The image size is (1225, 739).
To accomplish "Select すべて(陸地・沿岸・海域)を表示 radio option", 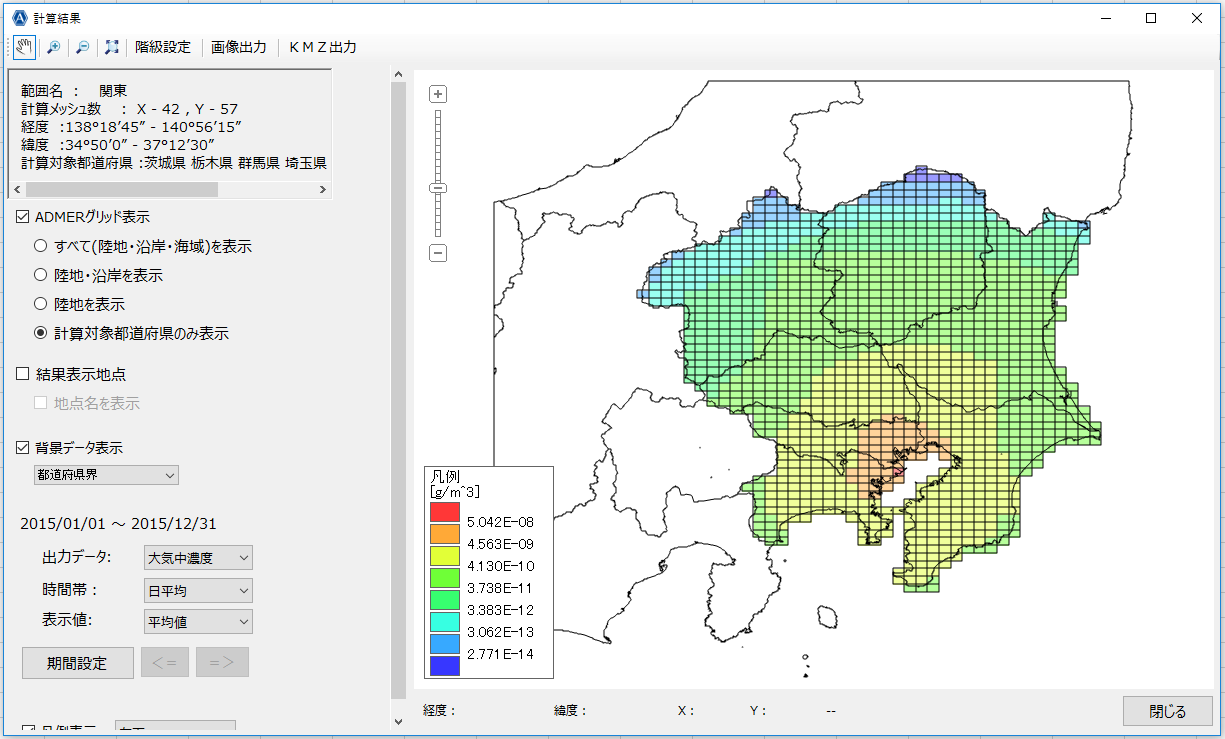I will click(41, 246).
